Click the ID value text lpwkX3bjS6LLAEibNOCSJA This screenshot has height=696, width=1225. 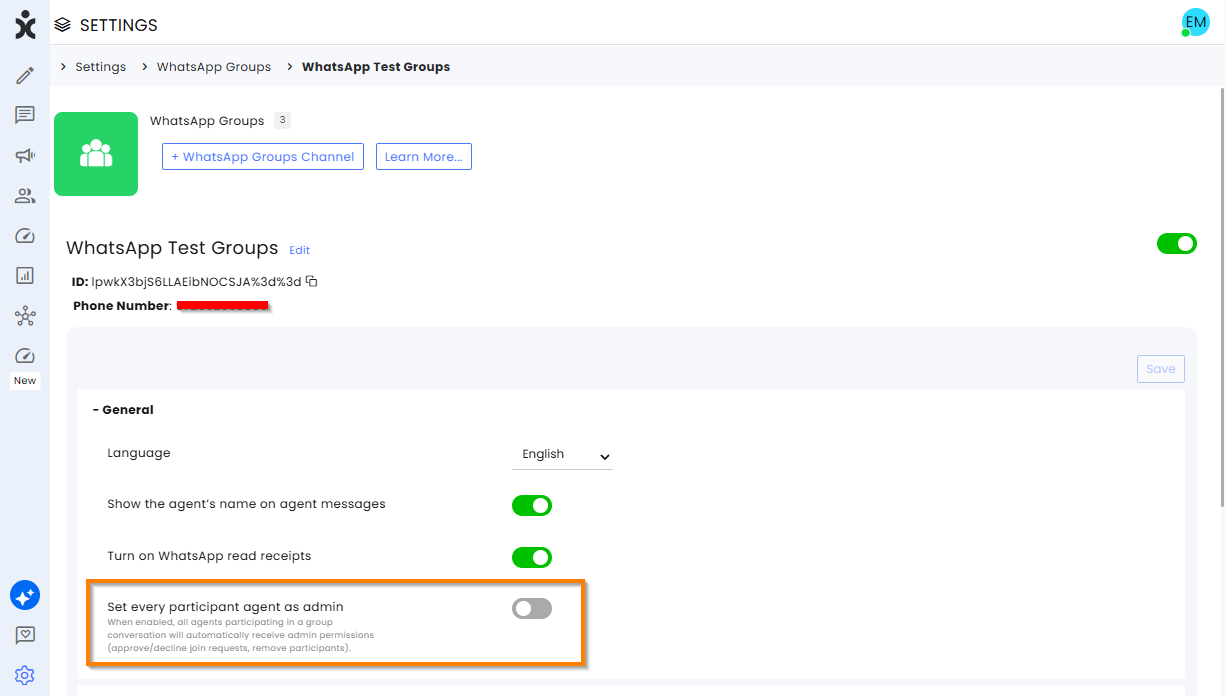point(196,282)
